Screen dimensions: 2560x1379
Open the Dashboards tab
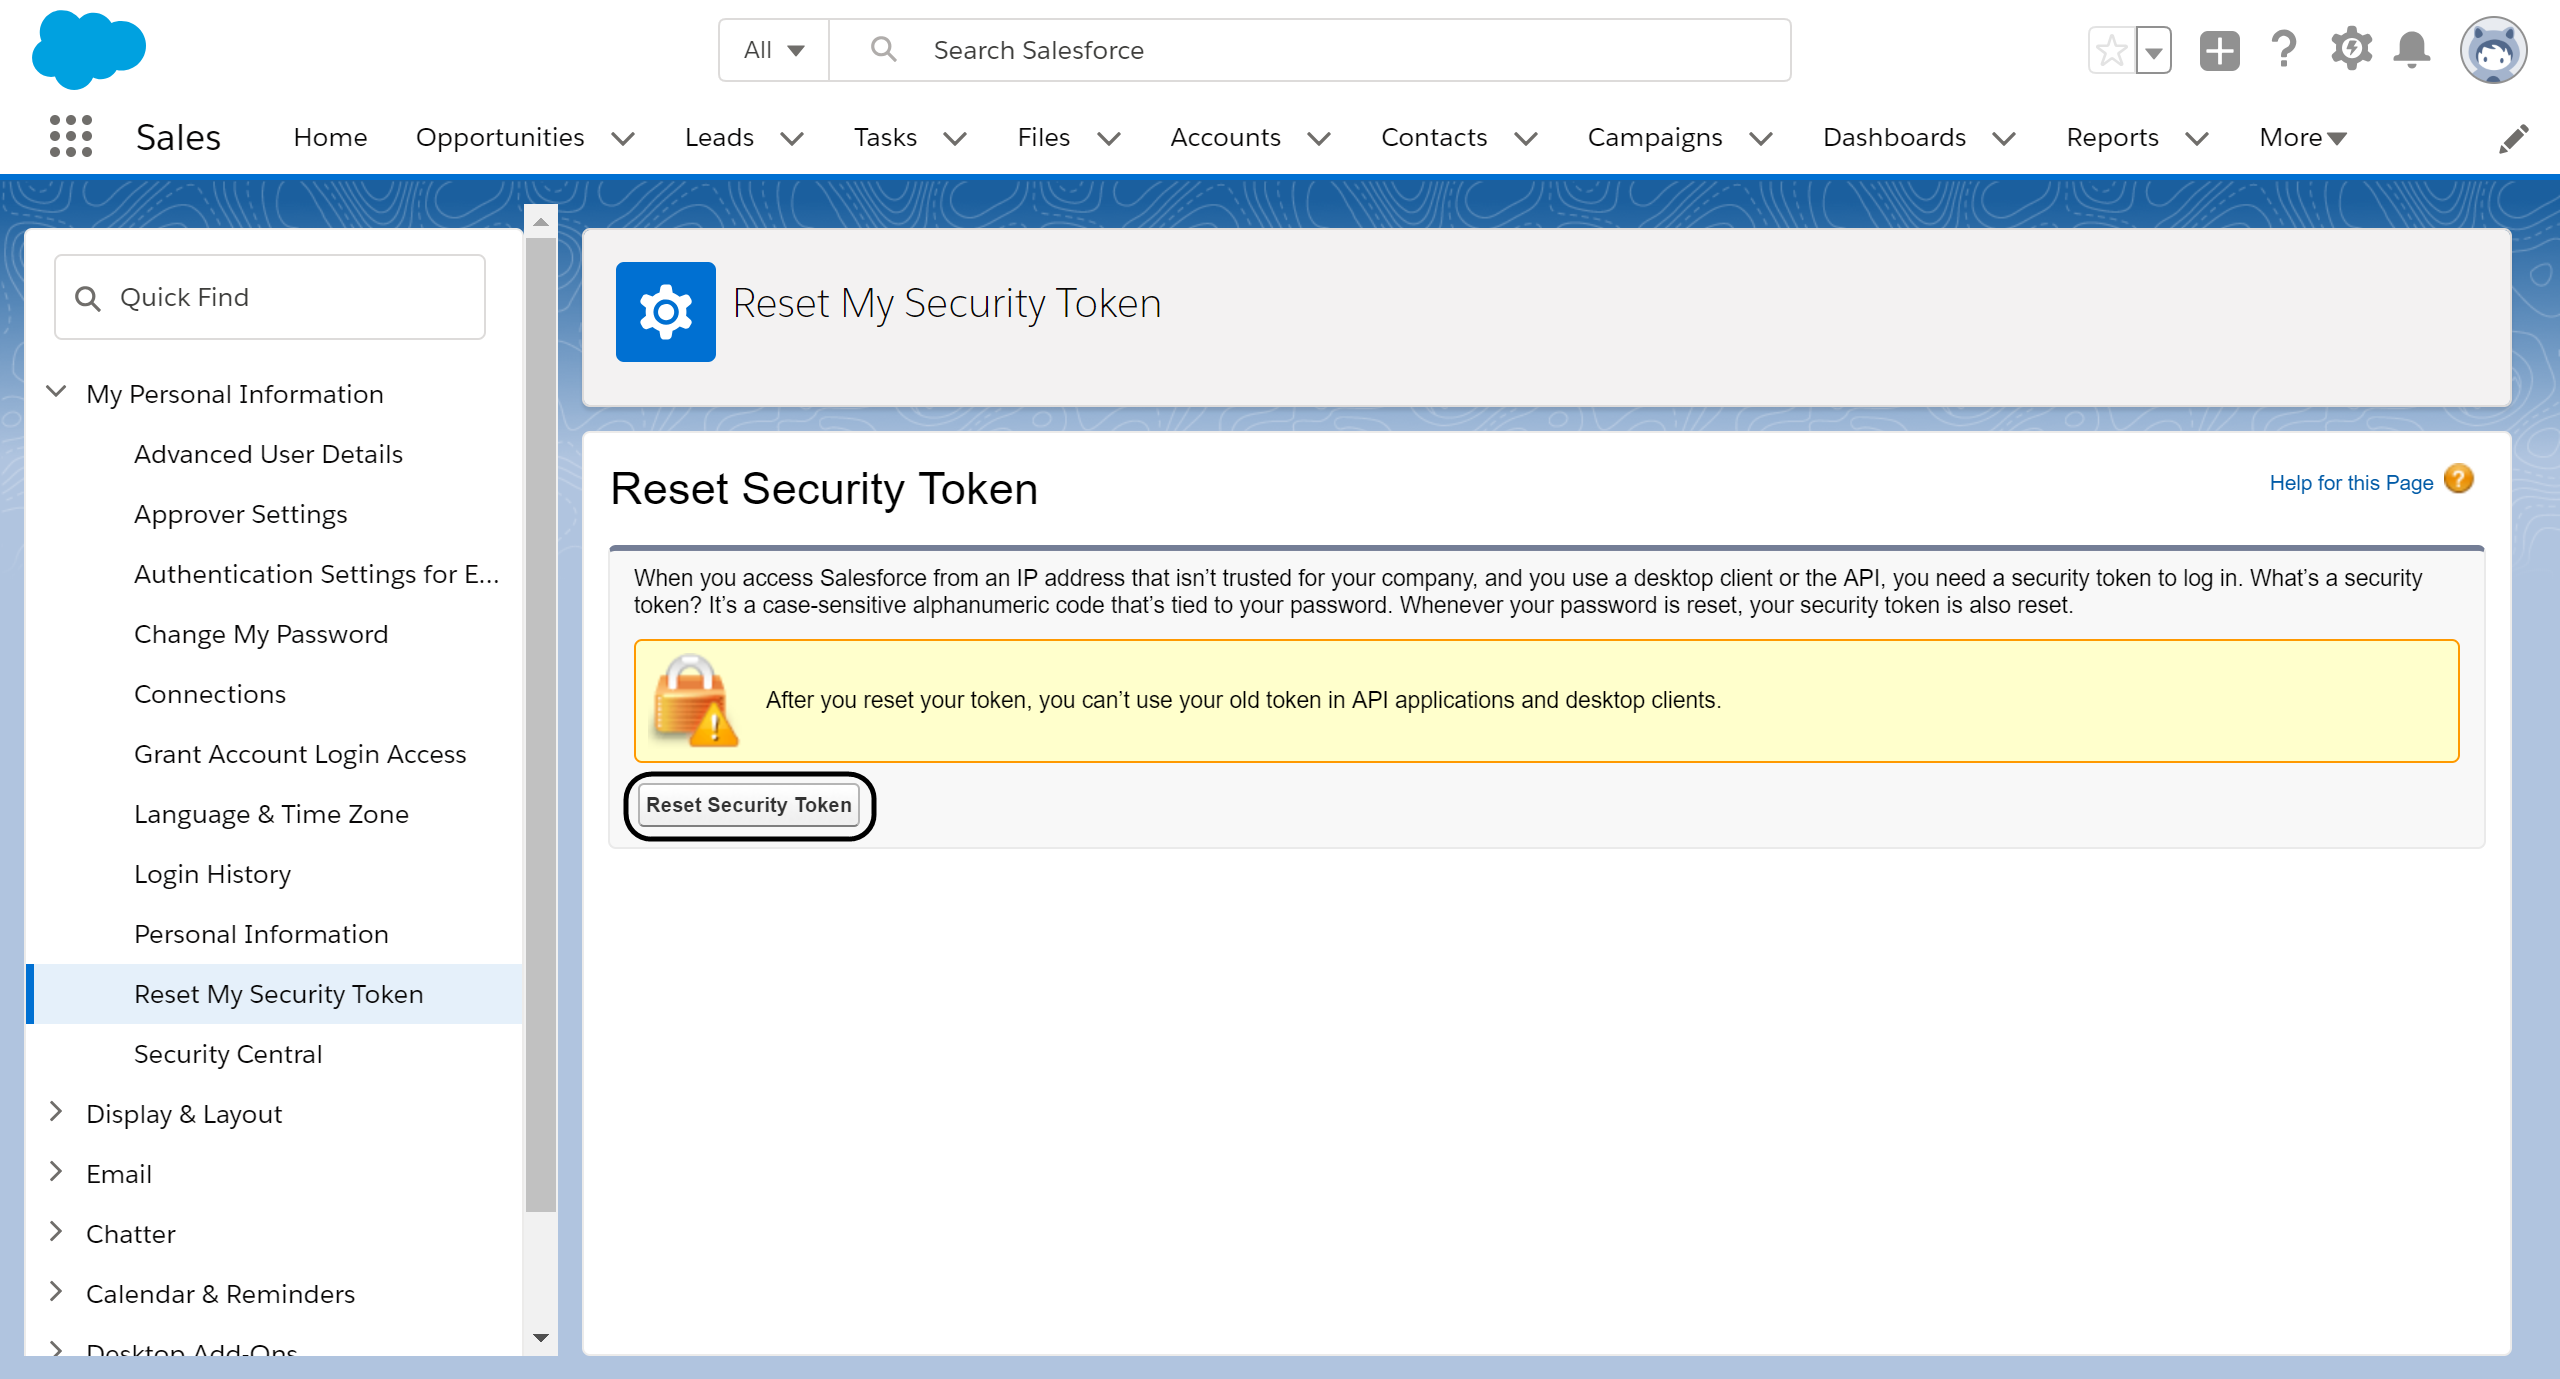click(1894, 137)
